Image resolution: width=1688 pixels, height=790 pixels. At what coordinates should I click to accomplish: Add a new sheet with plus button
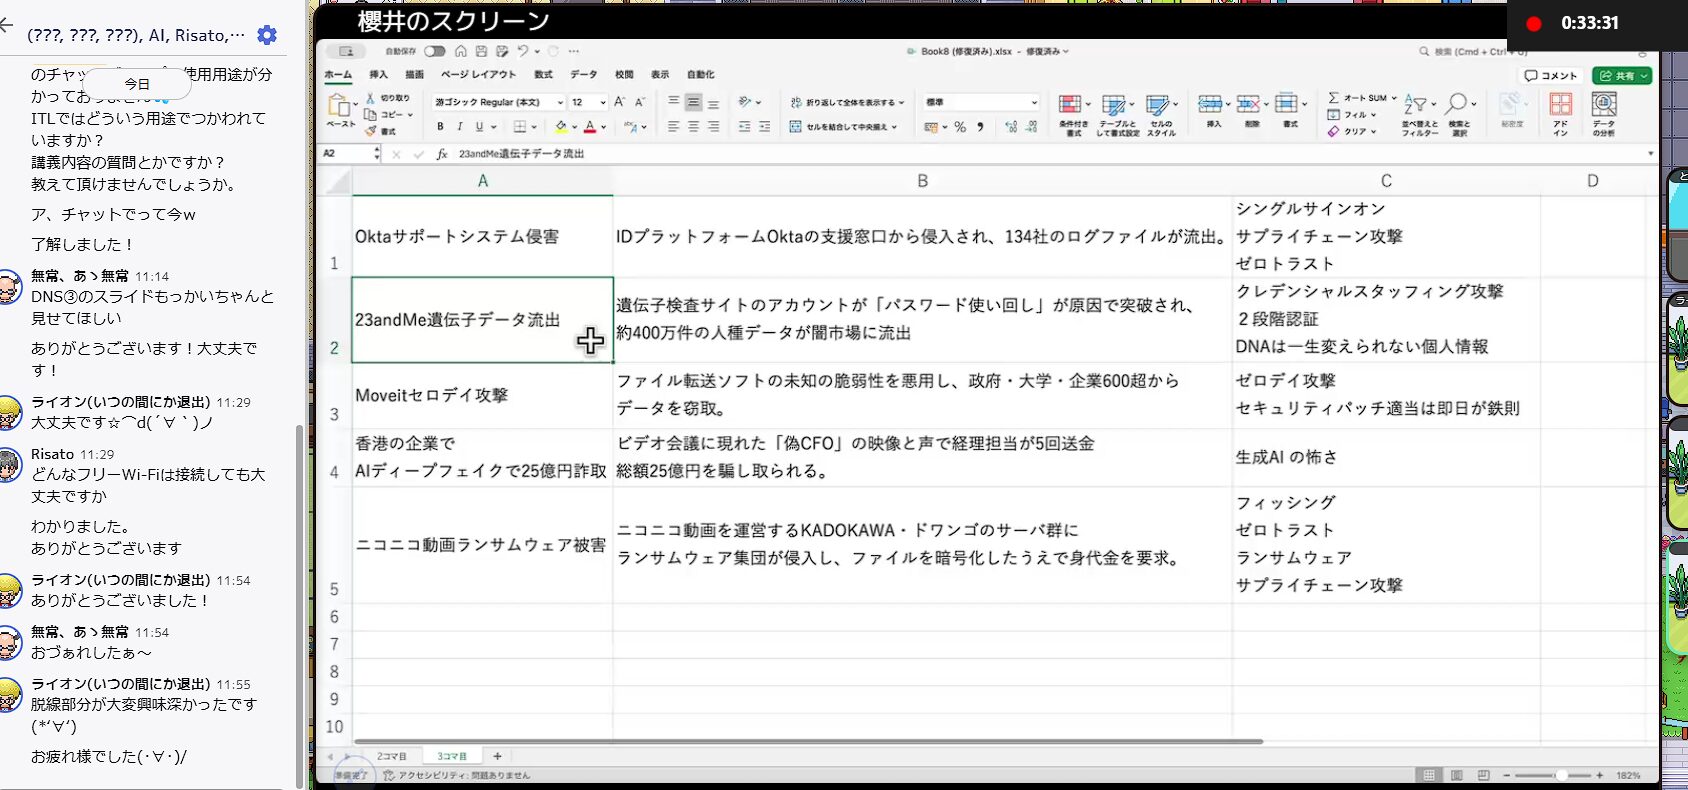497,757
